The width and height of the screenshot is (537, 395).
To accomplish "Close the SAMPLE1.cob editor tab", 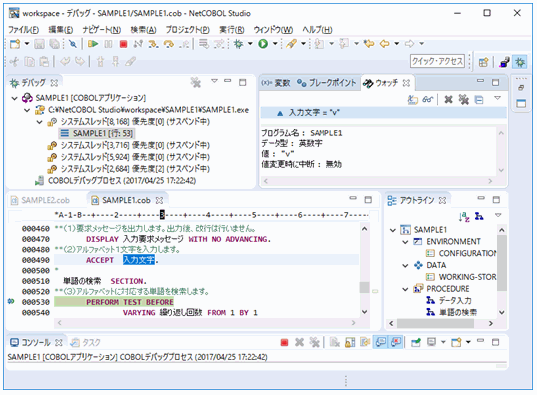I will [159, 200].
